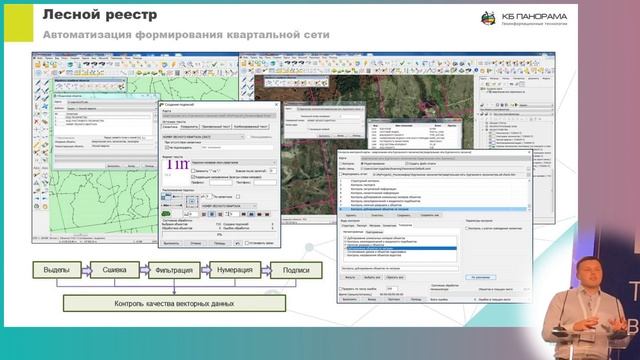Image resolution: width=640 pixels, height=360 pixels.
Task: Switch to the 'Метрика' tab in control dialog
Action: pos(375,226)
